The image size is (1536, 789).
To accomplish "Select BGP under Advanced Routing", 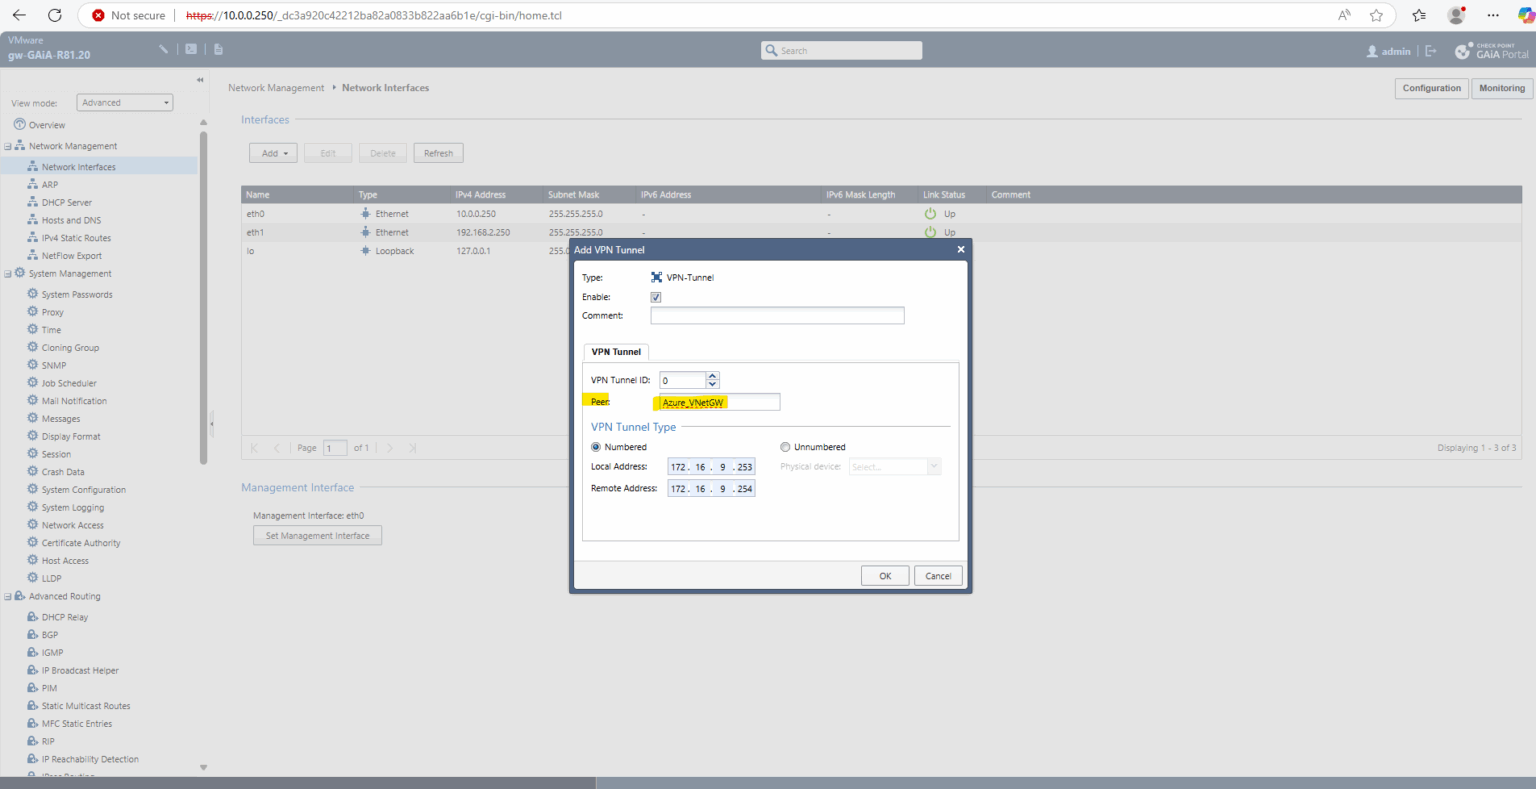I will click(48, 634).
